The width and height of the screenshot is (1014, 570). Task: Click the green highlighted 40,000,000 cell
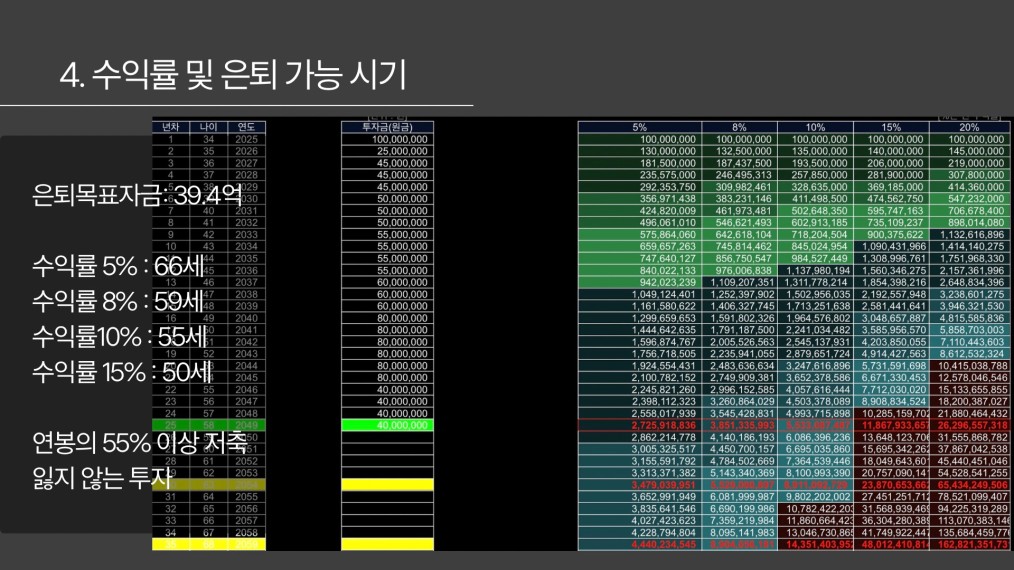(x=387, y=425)
